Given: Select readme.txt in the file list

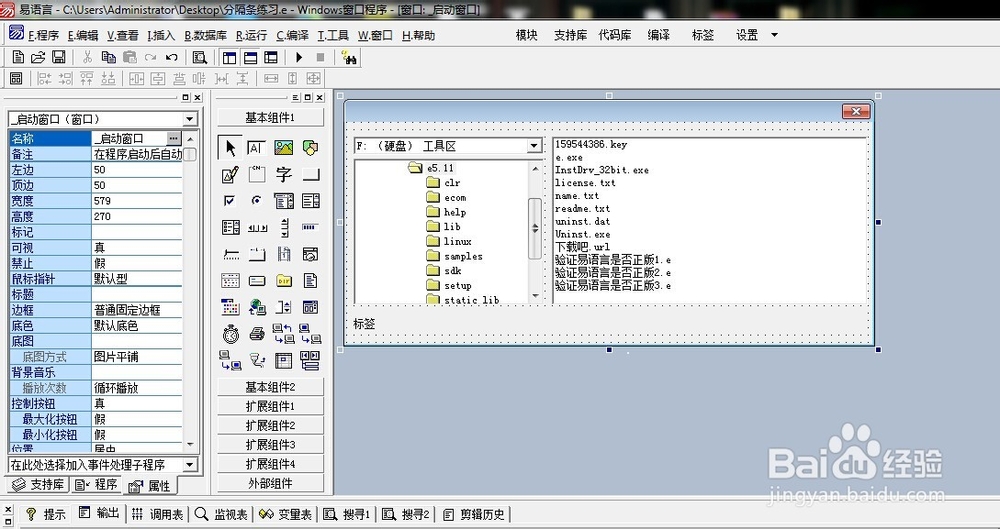Looking at the screenshot, I should 582,209.
